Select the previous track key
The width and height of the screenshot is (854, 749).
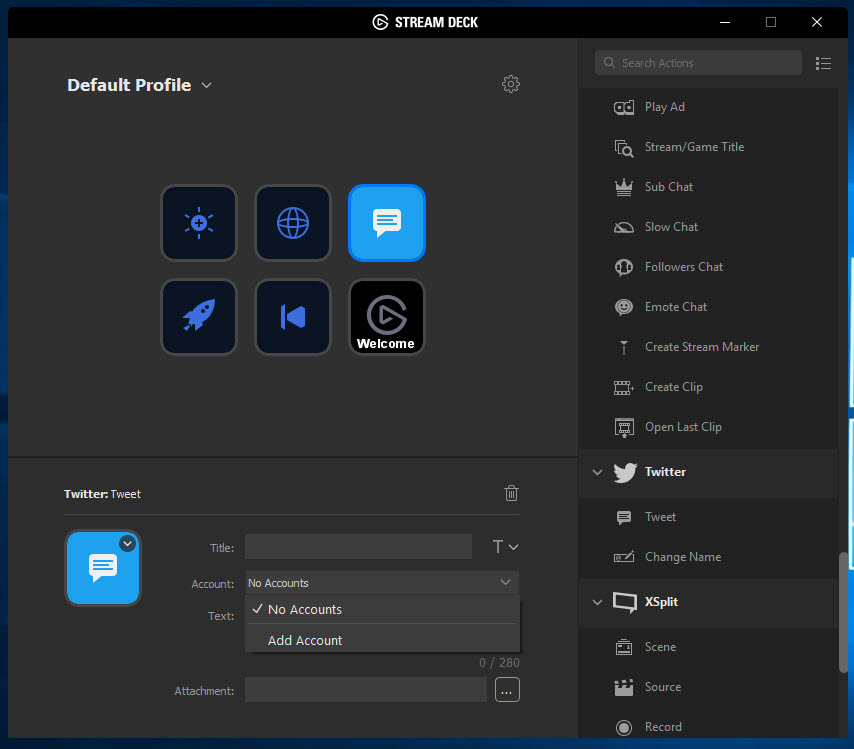pyautogui.click(x=293, y=316)
